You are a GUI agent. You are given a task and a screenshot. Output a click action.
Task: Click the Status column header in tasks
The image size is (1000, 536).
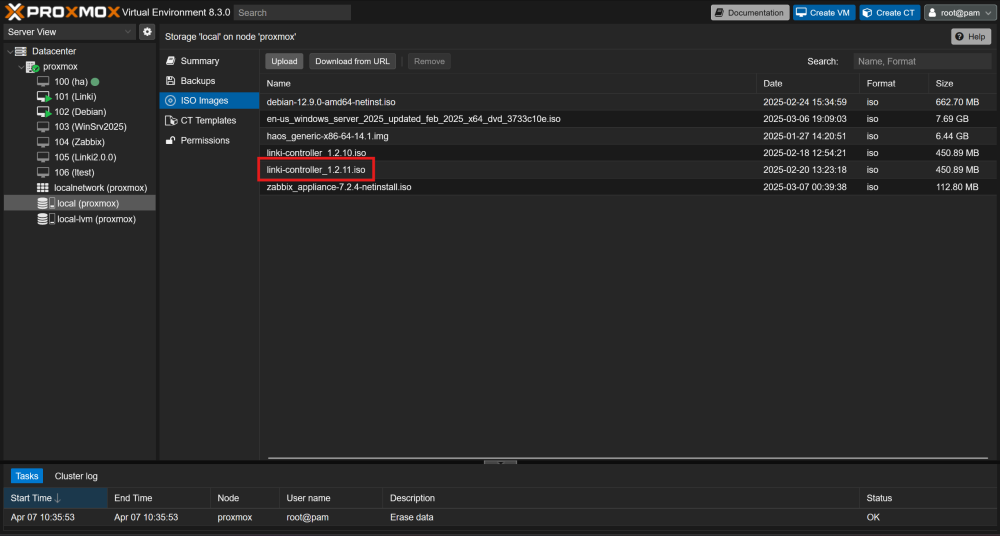928,498
